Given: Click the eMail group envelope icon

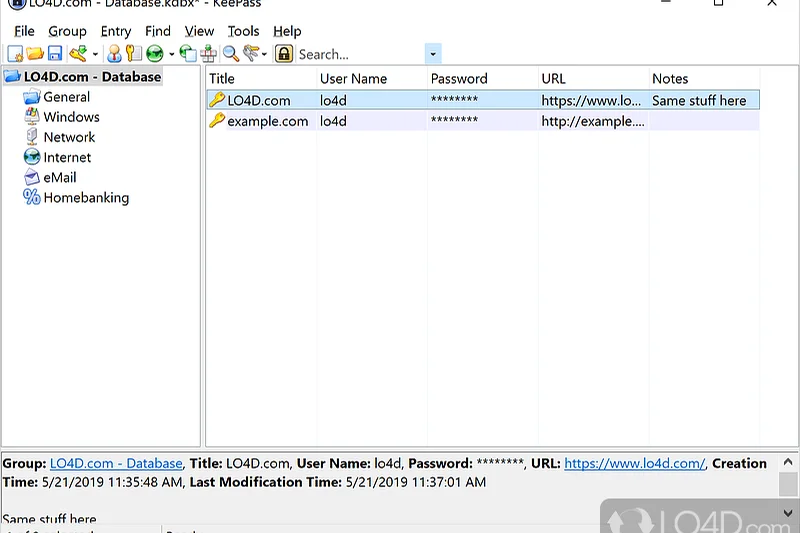Looking at the screenshot, I should (x=32, y=177).
